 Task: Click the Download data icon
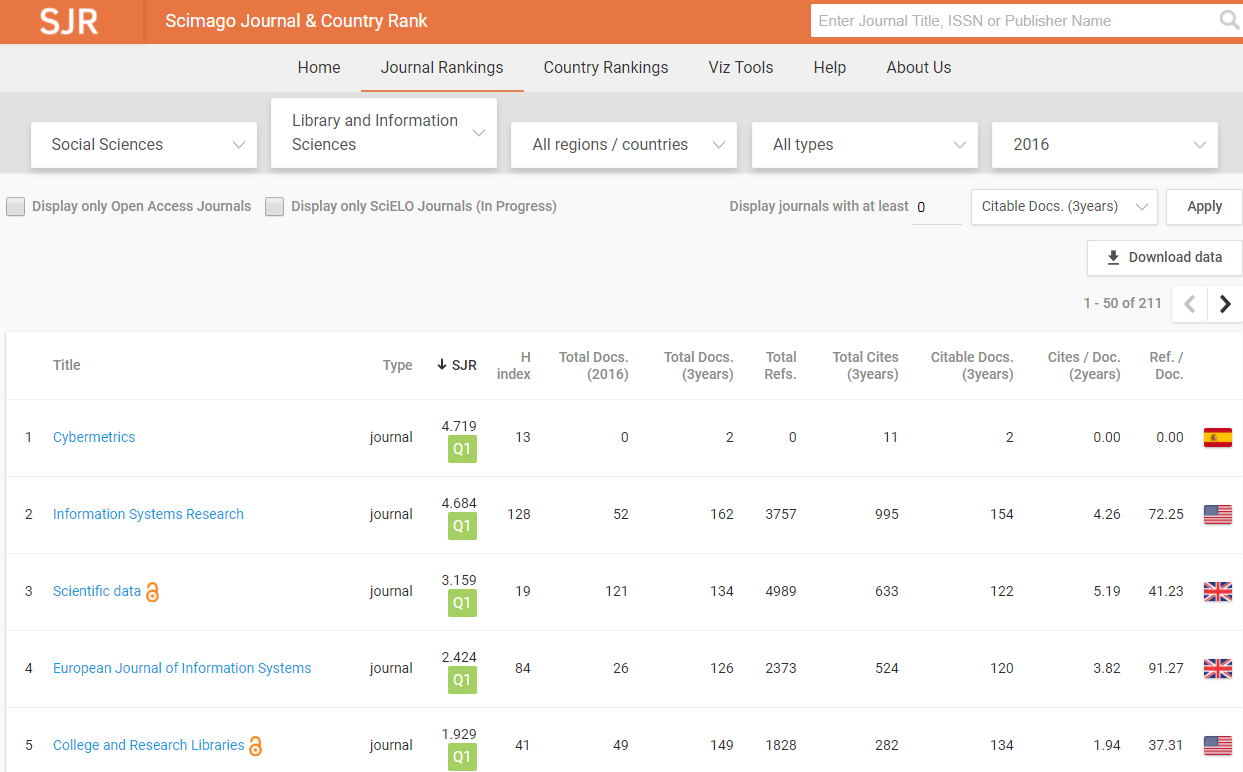1112,257
